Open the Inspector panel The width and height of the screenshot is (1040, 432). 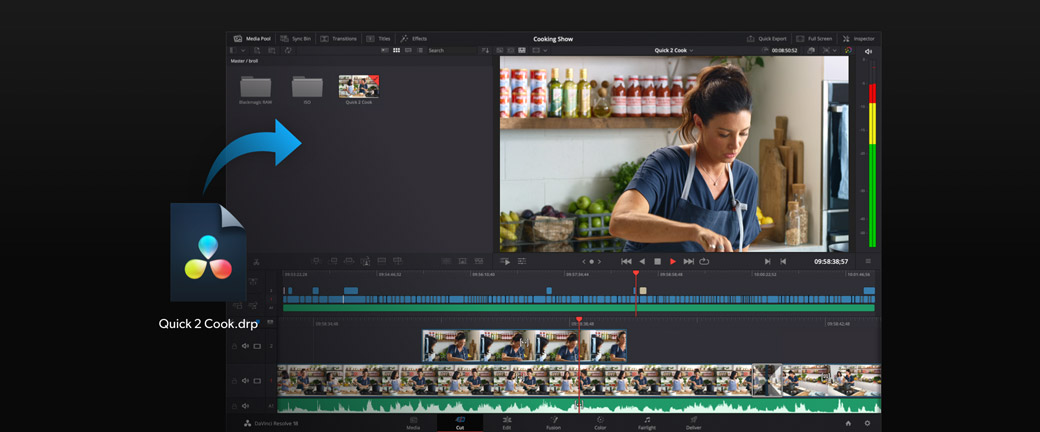point(858,38)
